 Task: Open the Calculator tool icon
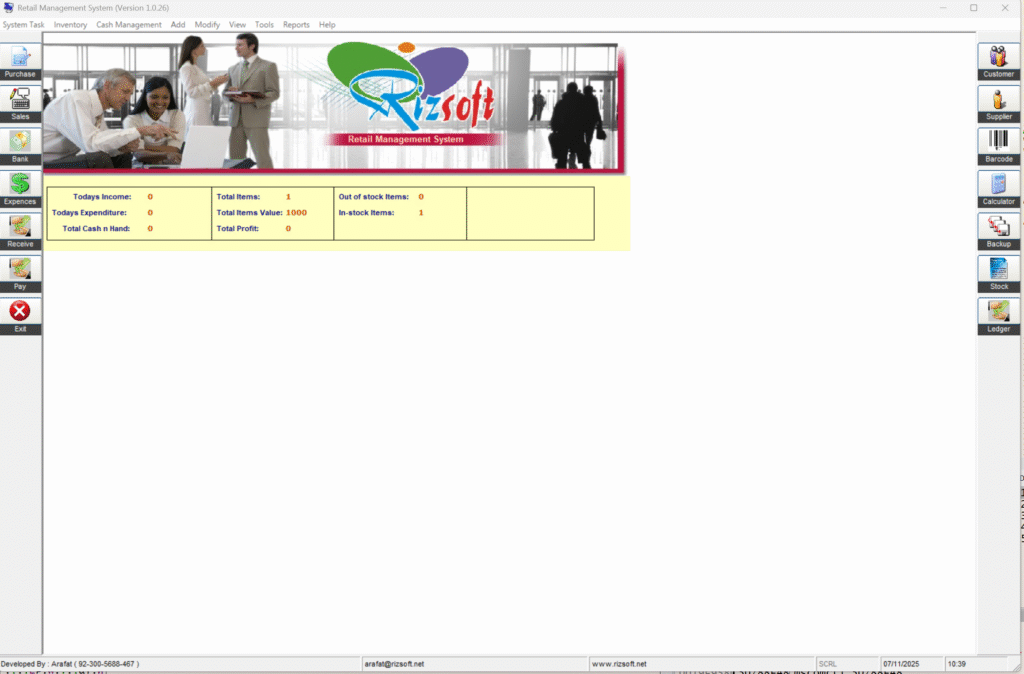click(x=998, y=185)
